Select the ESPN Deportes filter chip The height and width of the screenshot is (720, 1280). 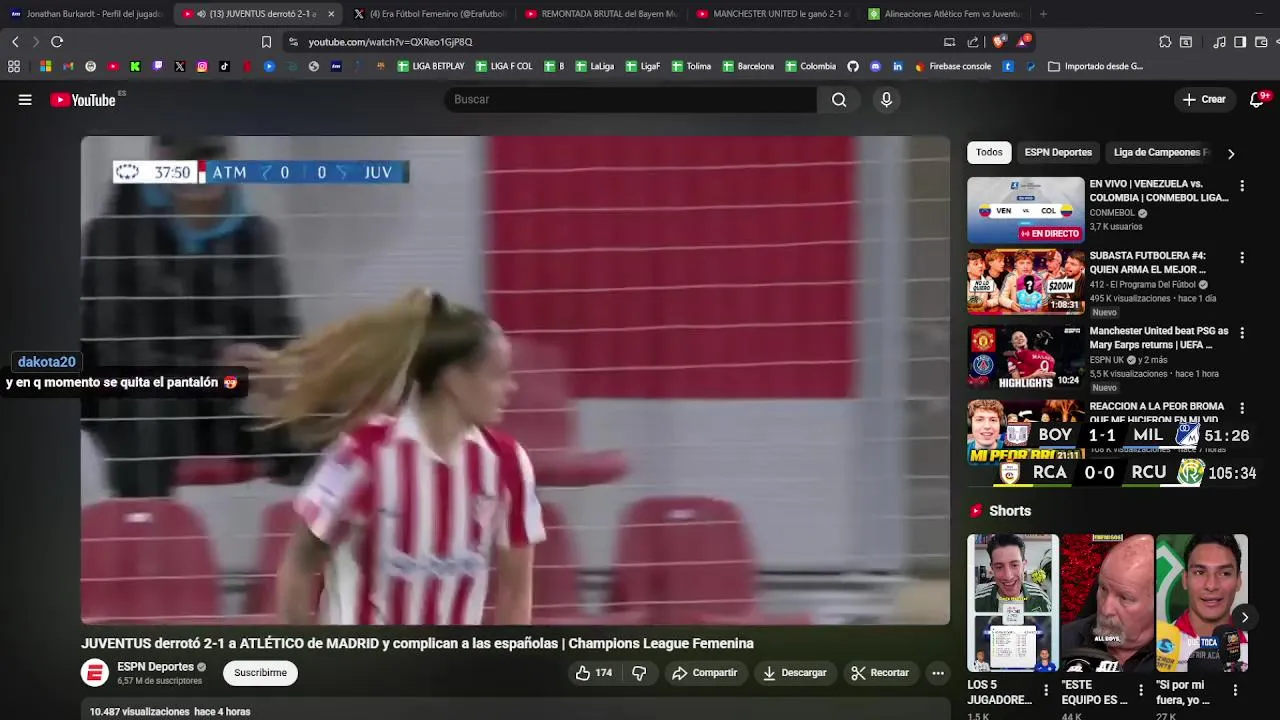click(x=1058, y=153)
